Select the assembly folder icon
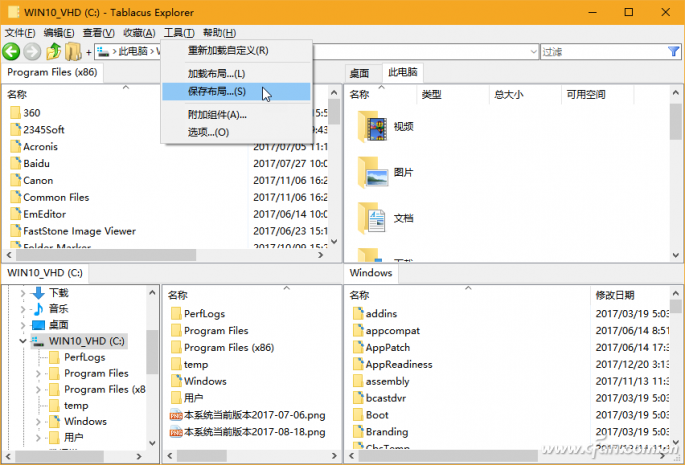This screenshot has width=685, height=465. point(358,381)
